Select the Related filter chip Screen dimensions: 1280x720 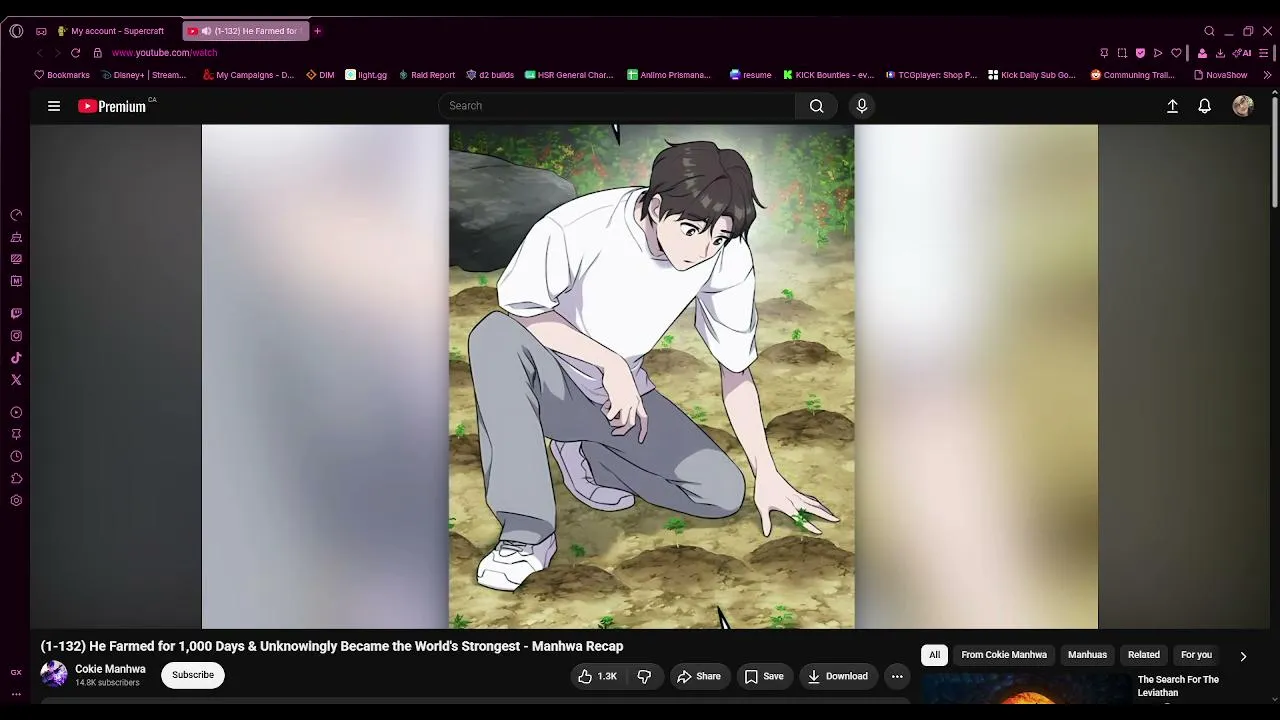1144,655
